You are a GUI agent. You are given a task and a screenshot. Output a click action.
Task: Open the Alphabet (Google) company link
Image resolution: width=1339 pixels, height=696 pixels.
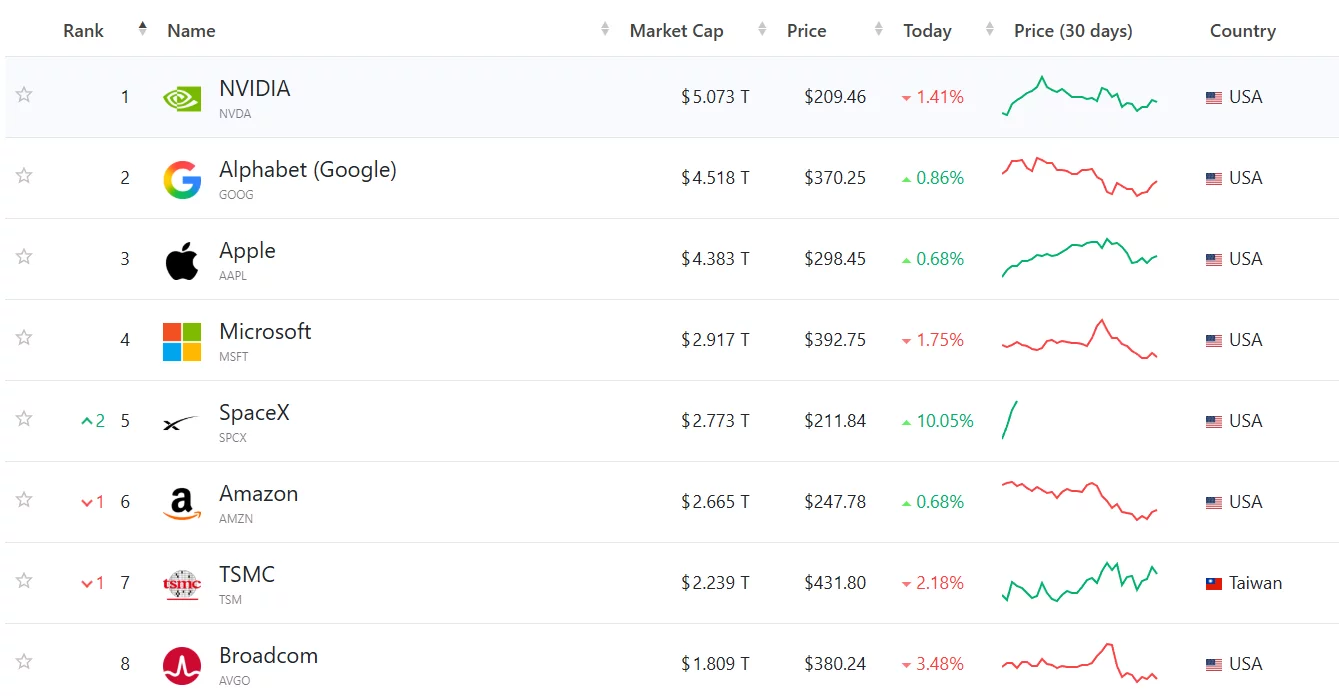tap(308, 170)
